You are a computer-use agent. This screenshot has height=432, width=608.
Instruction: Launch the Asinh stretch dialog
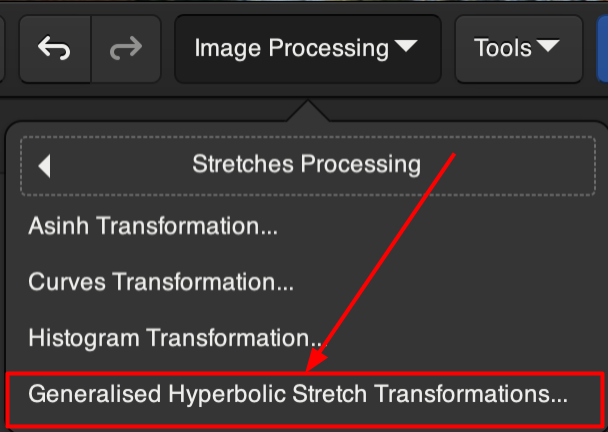click(x=153, y=226)
